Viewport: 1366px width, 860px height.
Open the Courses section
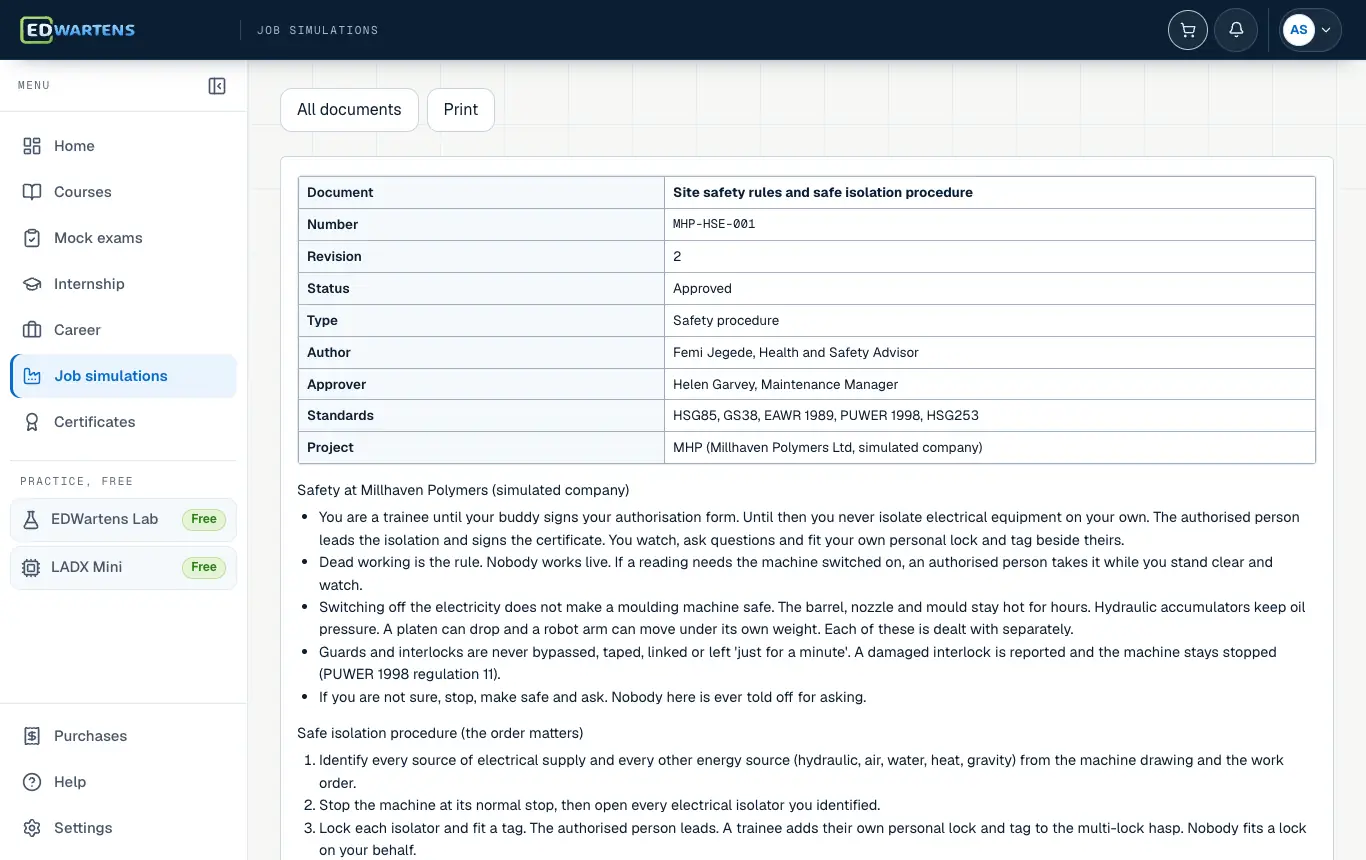tap(123, 192)
